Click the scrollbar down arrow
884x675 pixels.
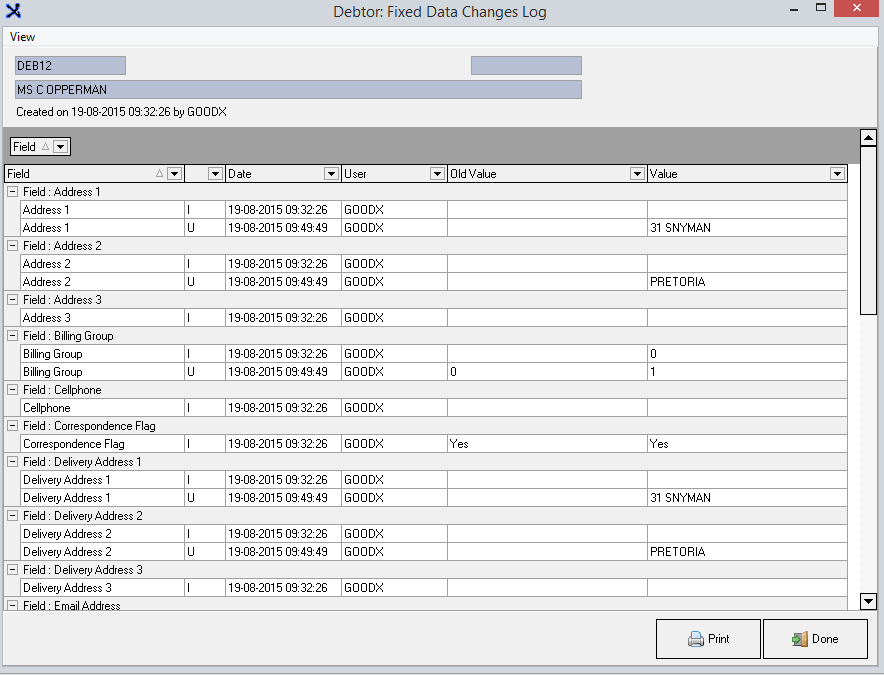pyautogui.click(x=868, y=601)
